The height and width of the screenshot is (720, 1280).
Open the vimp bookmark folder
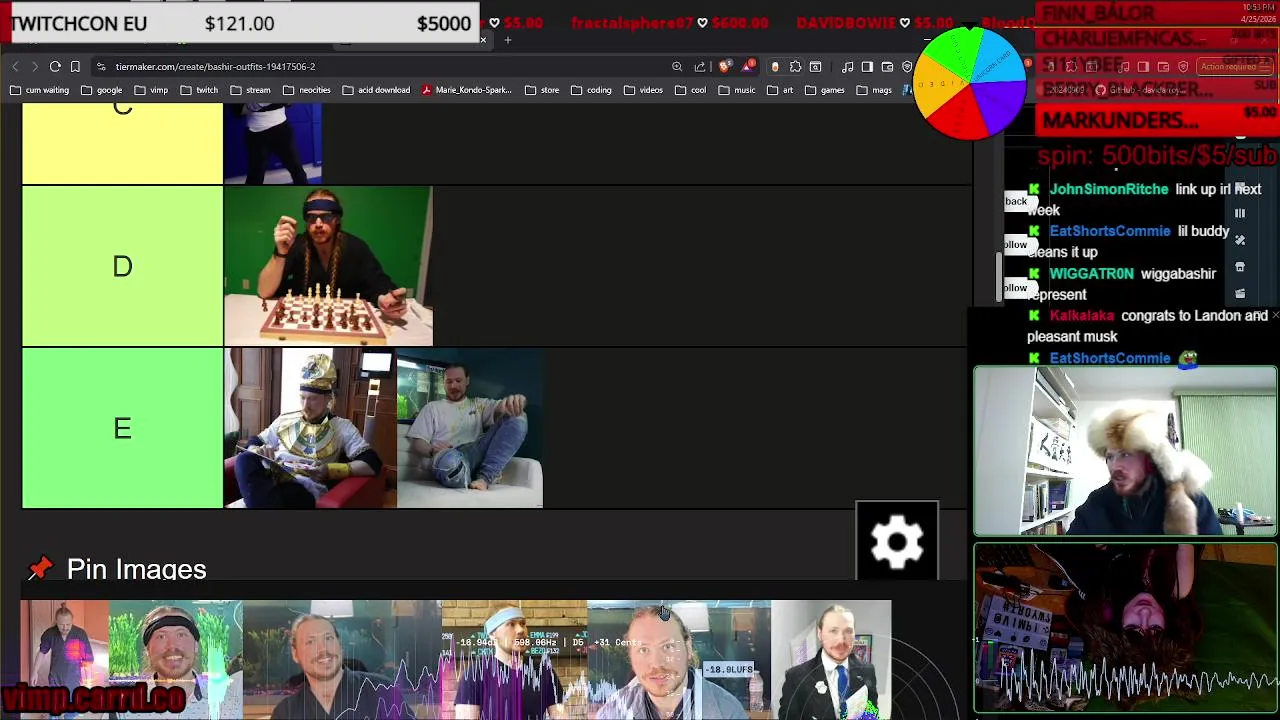(x=151, y=90)
